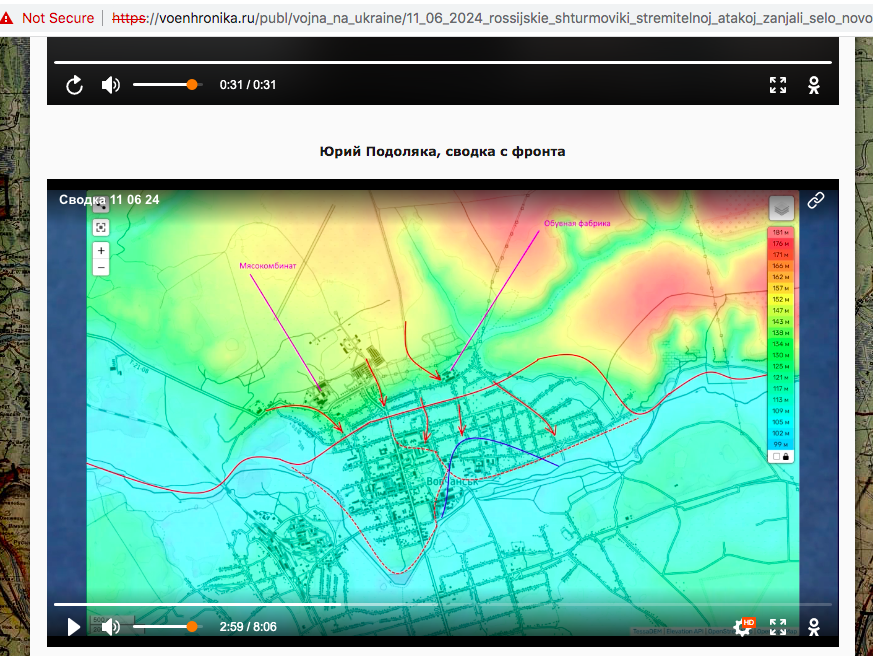Expand upper video to fullscreen
The width and height of the screenshot is (873, 656).
pyautogui.click(x=778, y=85)
